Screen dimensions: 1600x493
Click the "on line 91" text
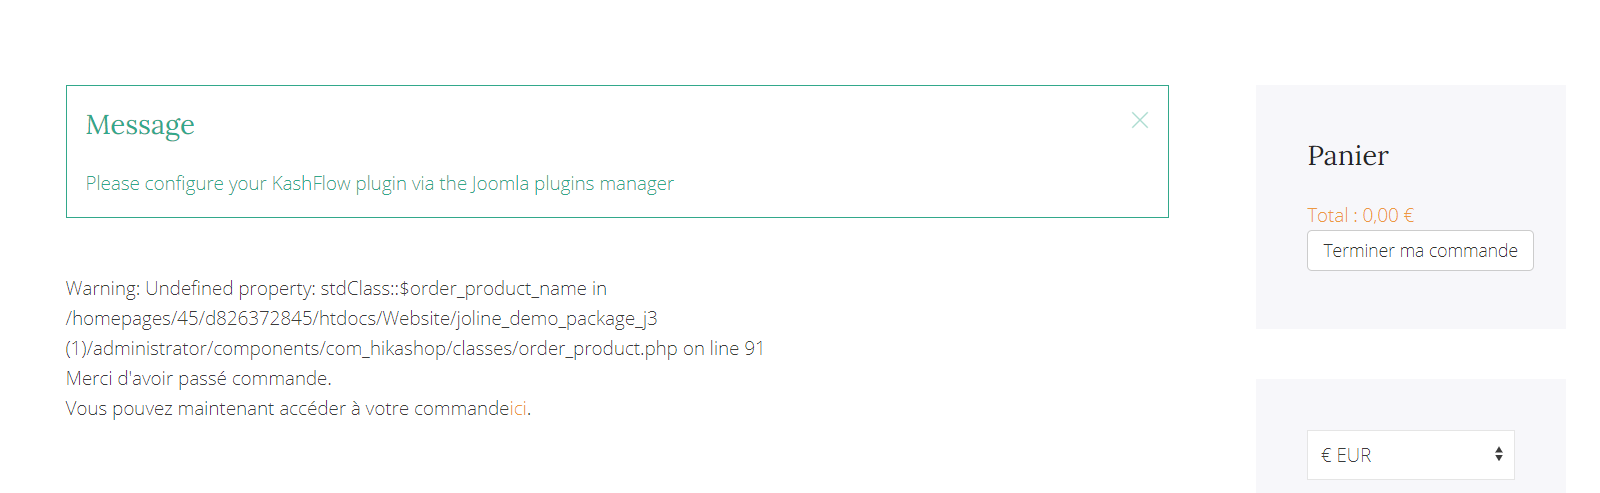pos(724,349)
